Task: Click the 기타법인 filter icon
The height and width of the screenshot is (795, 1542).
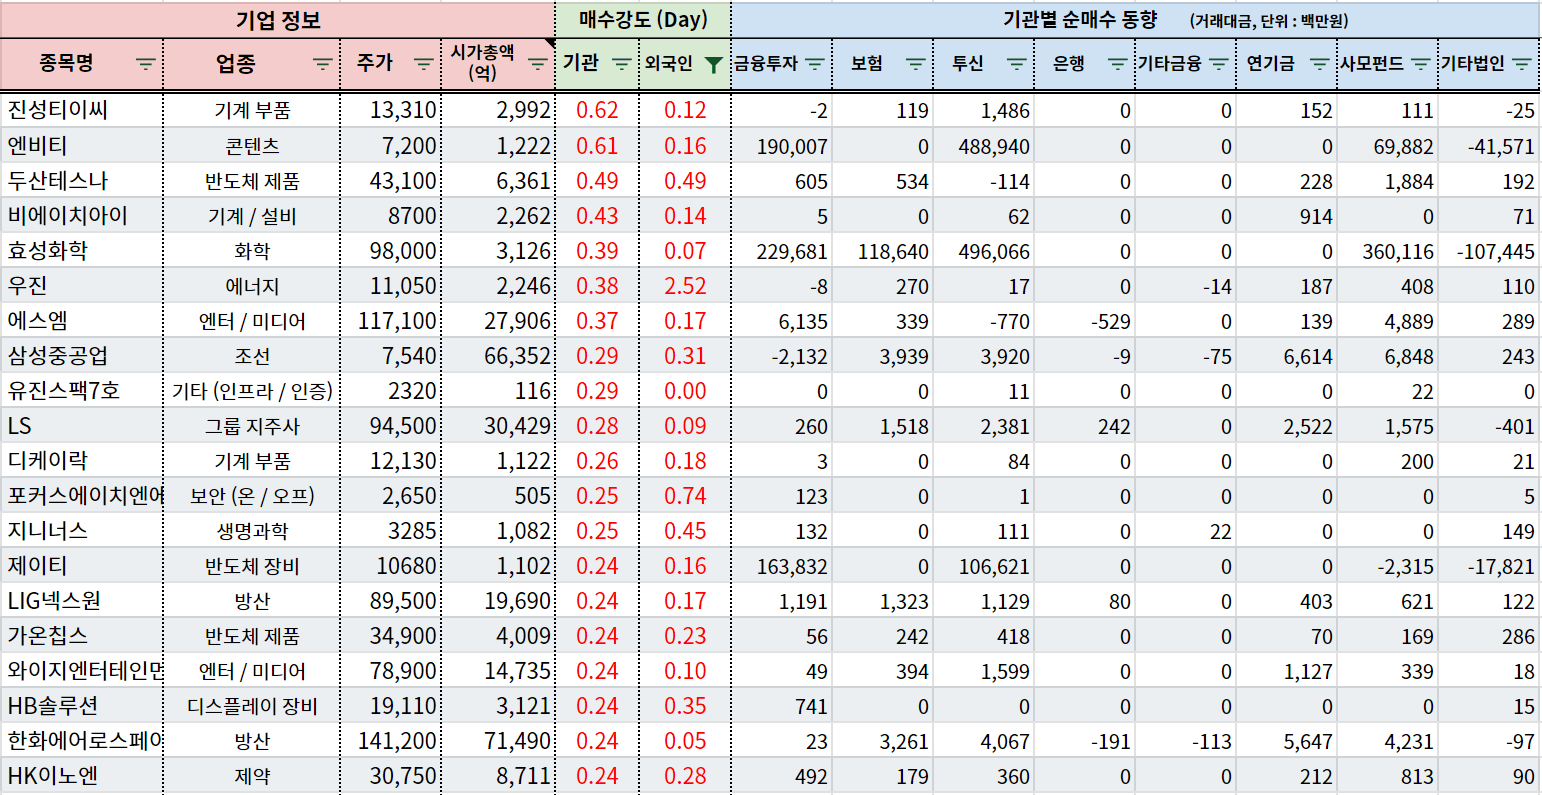Action: (x=1523, y=64)
